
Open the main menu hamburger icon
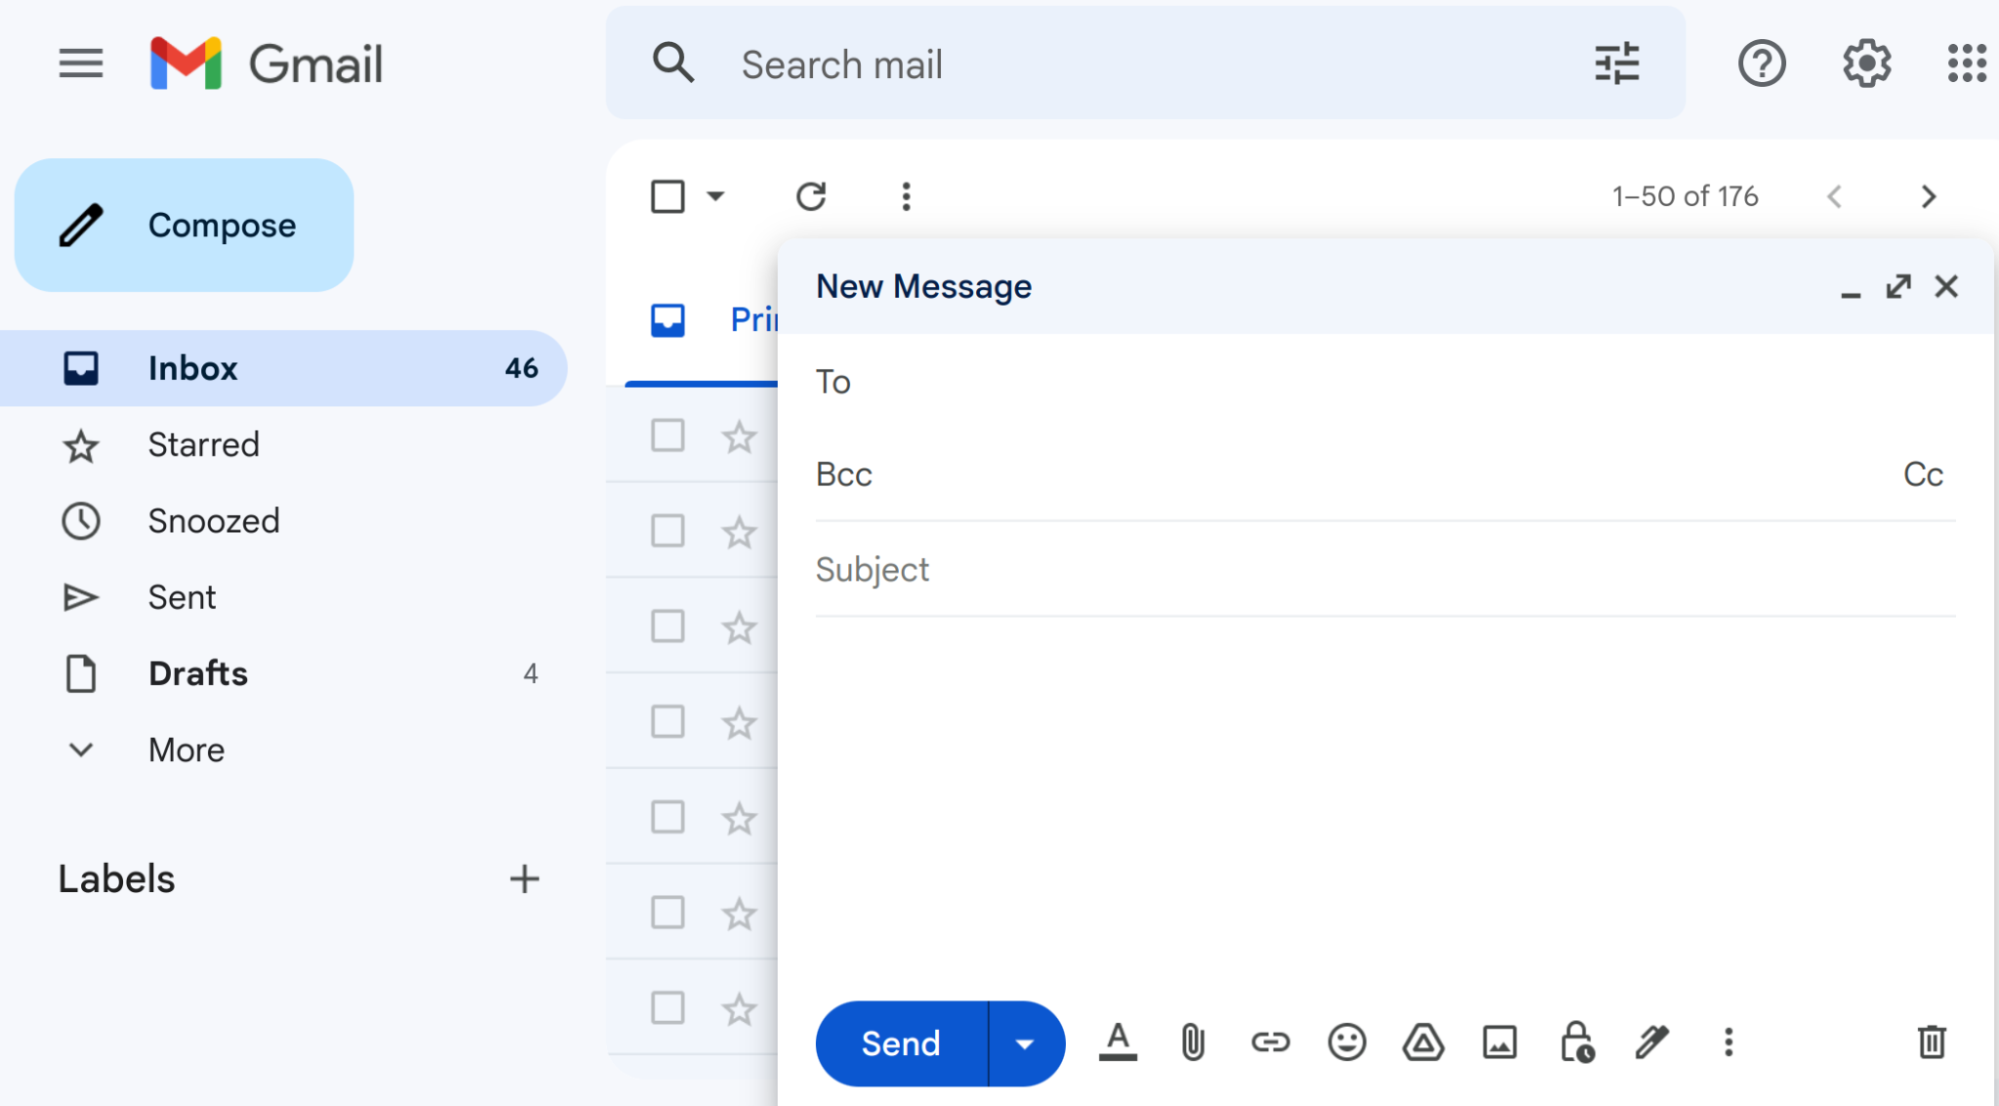(x=80, y=64)
